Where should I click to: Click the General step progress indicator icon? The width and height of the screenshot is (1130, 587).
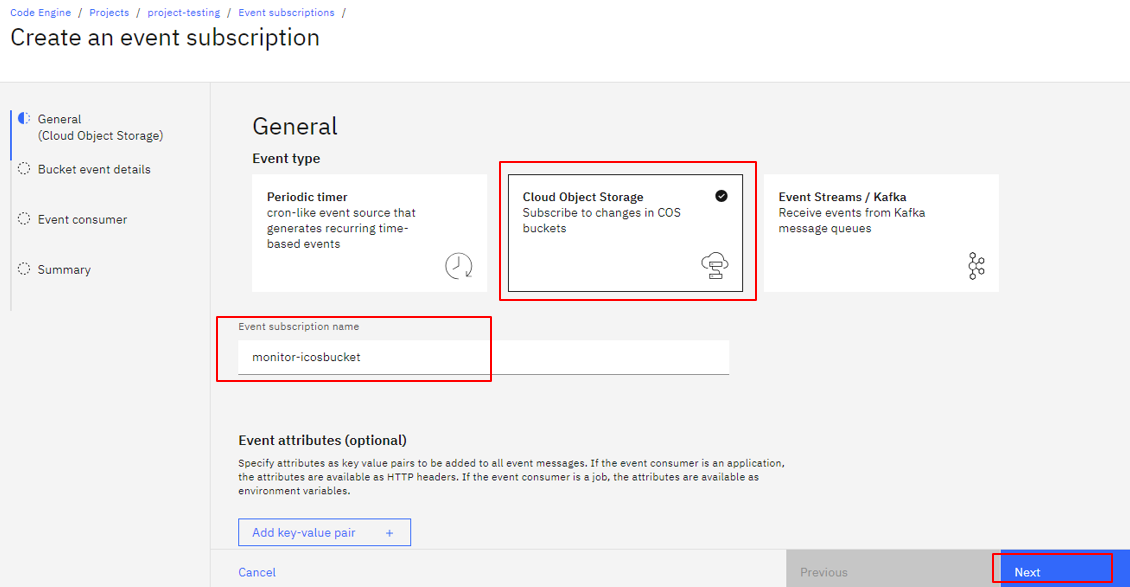24,118
